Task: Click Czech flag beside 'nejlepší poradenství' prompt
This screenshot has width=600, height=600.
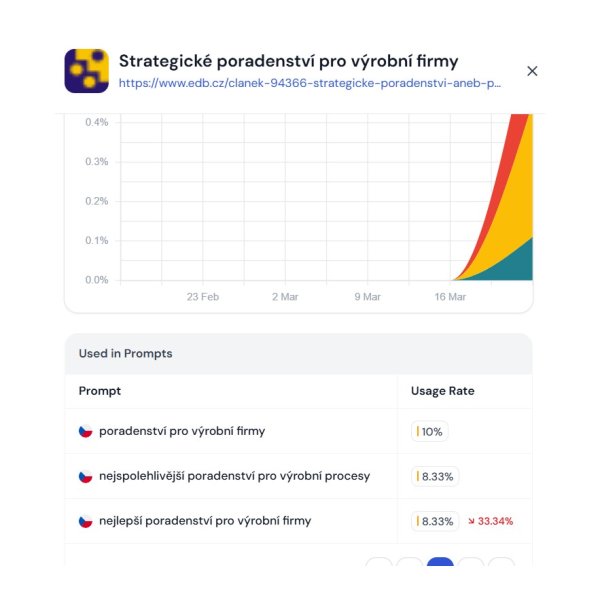Action: tap(86, 521)
